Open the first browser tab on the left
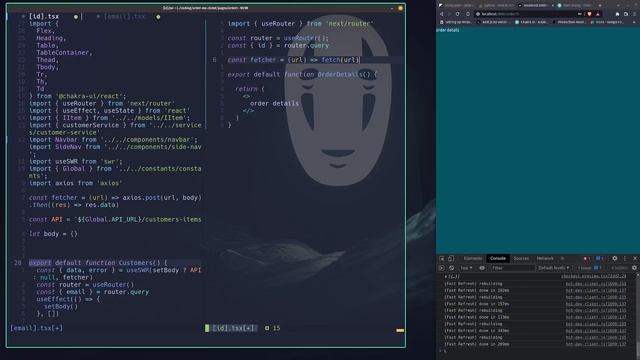 [457, 5]
